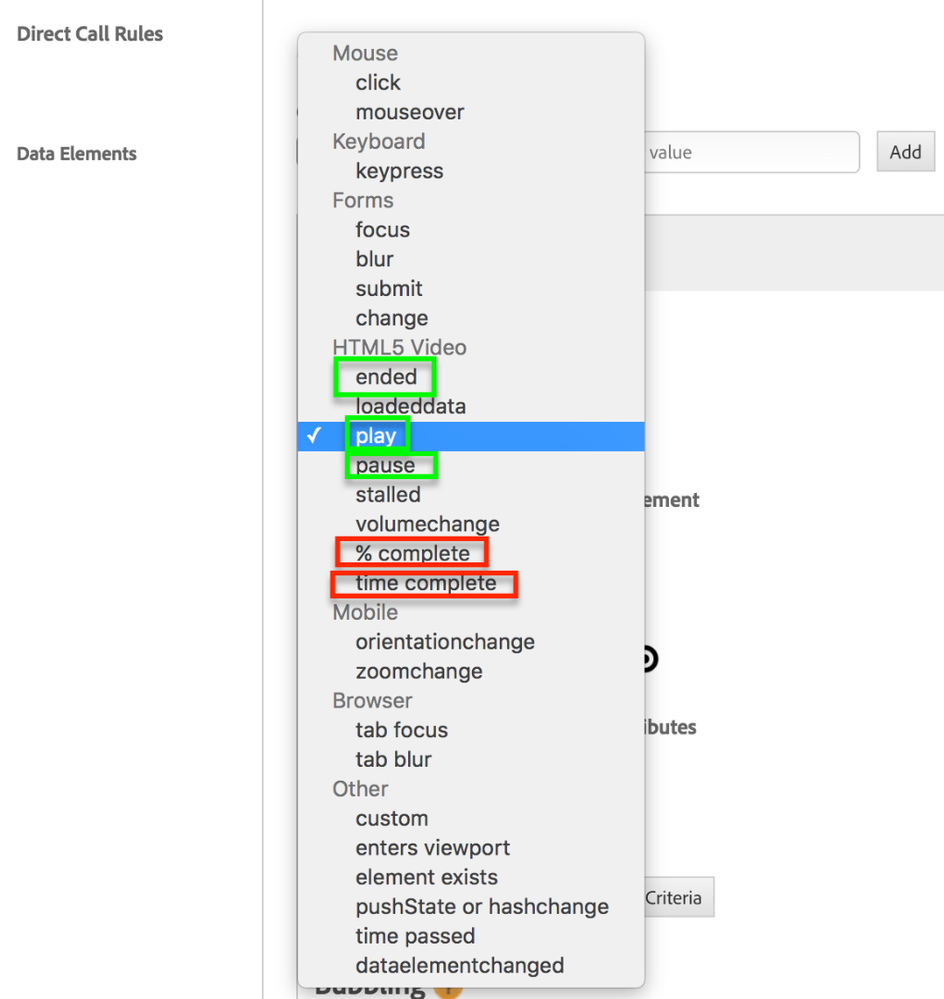Click the Add button
Screen dimensions: 944x999
pyautogui.click(x=905, y=153)
